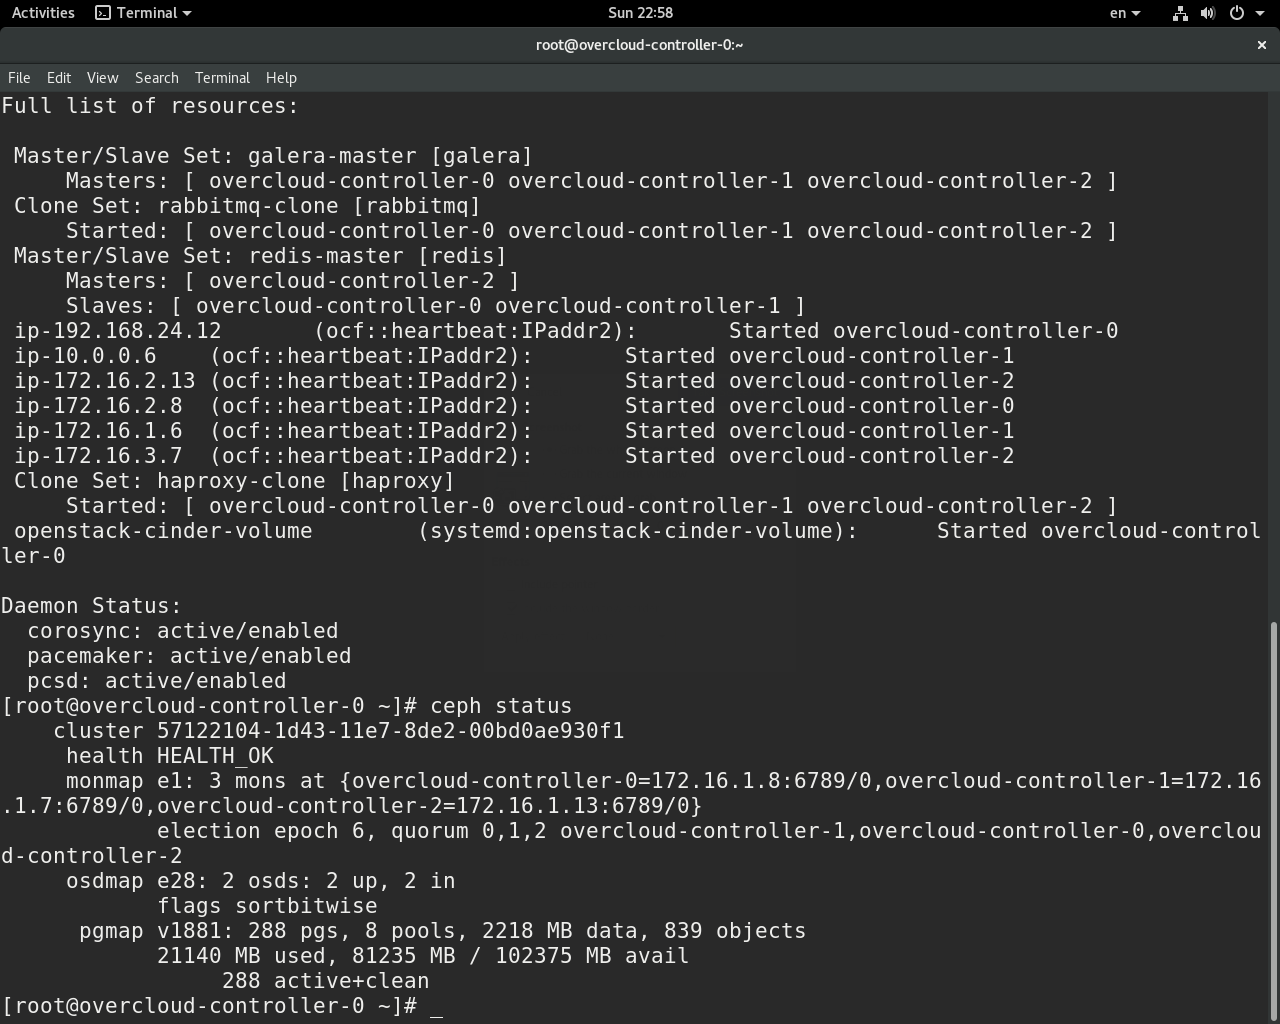Click the 'flags sortbitwise' line
This screenshot has height=1024, width=1280.
coord(267,906)
